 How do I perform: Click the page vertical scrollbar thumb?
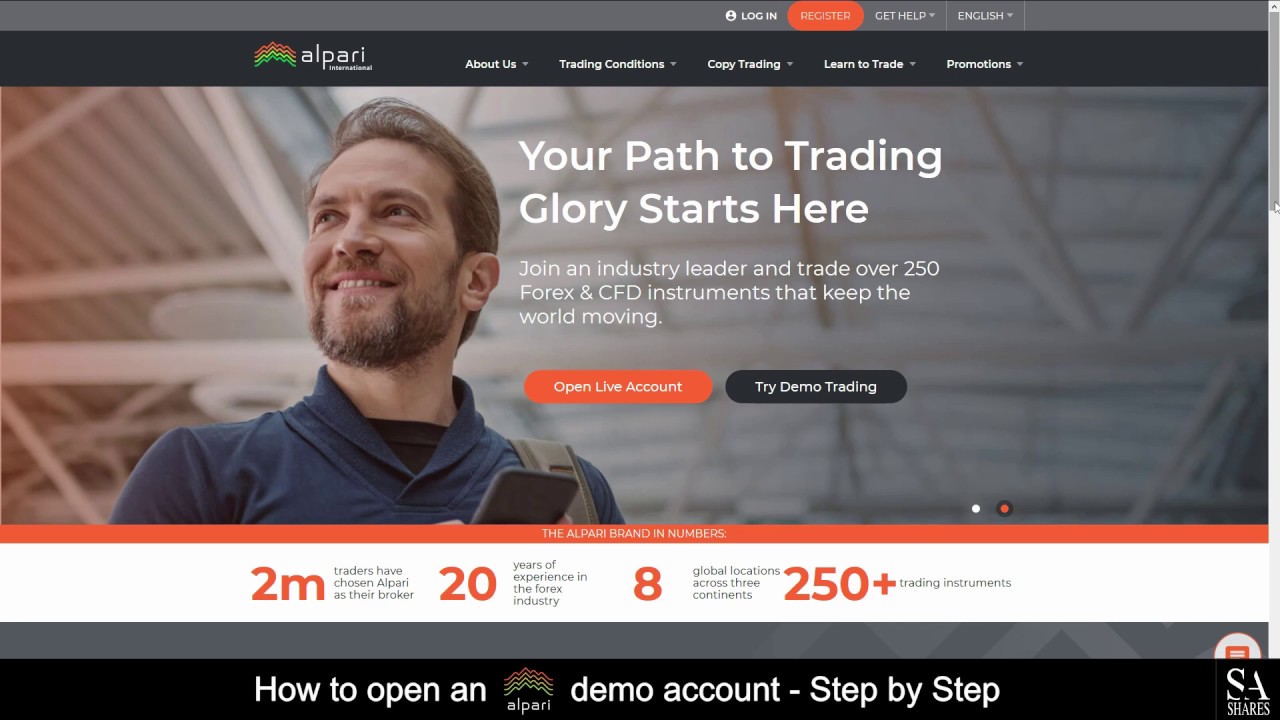point(1274,105)
